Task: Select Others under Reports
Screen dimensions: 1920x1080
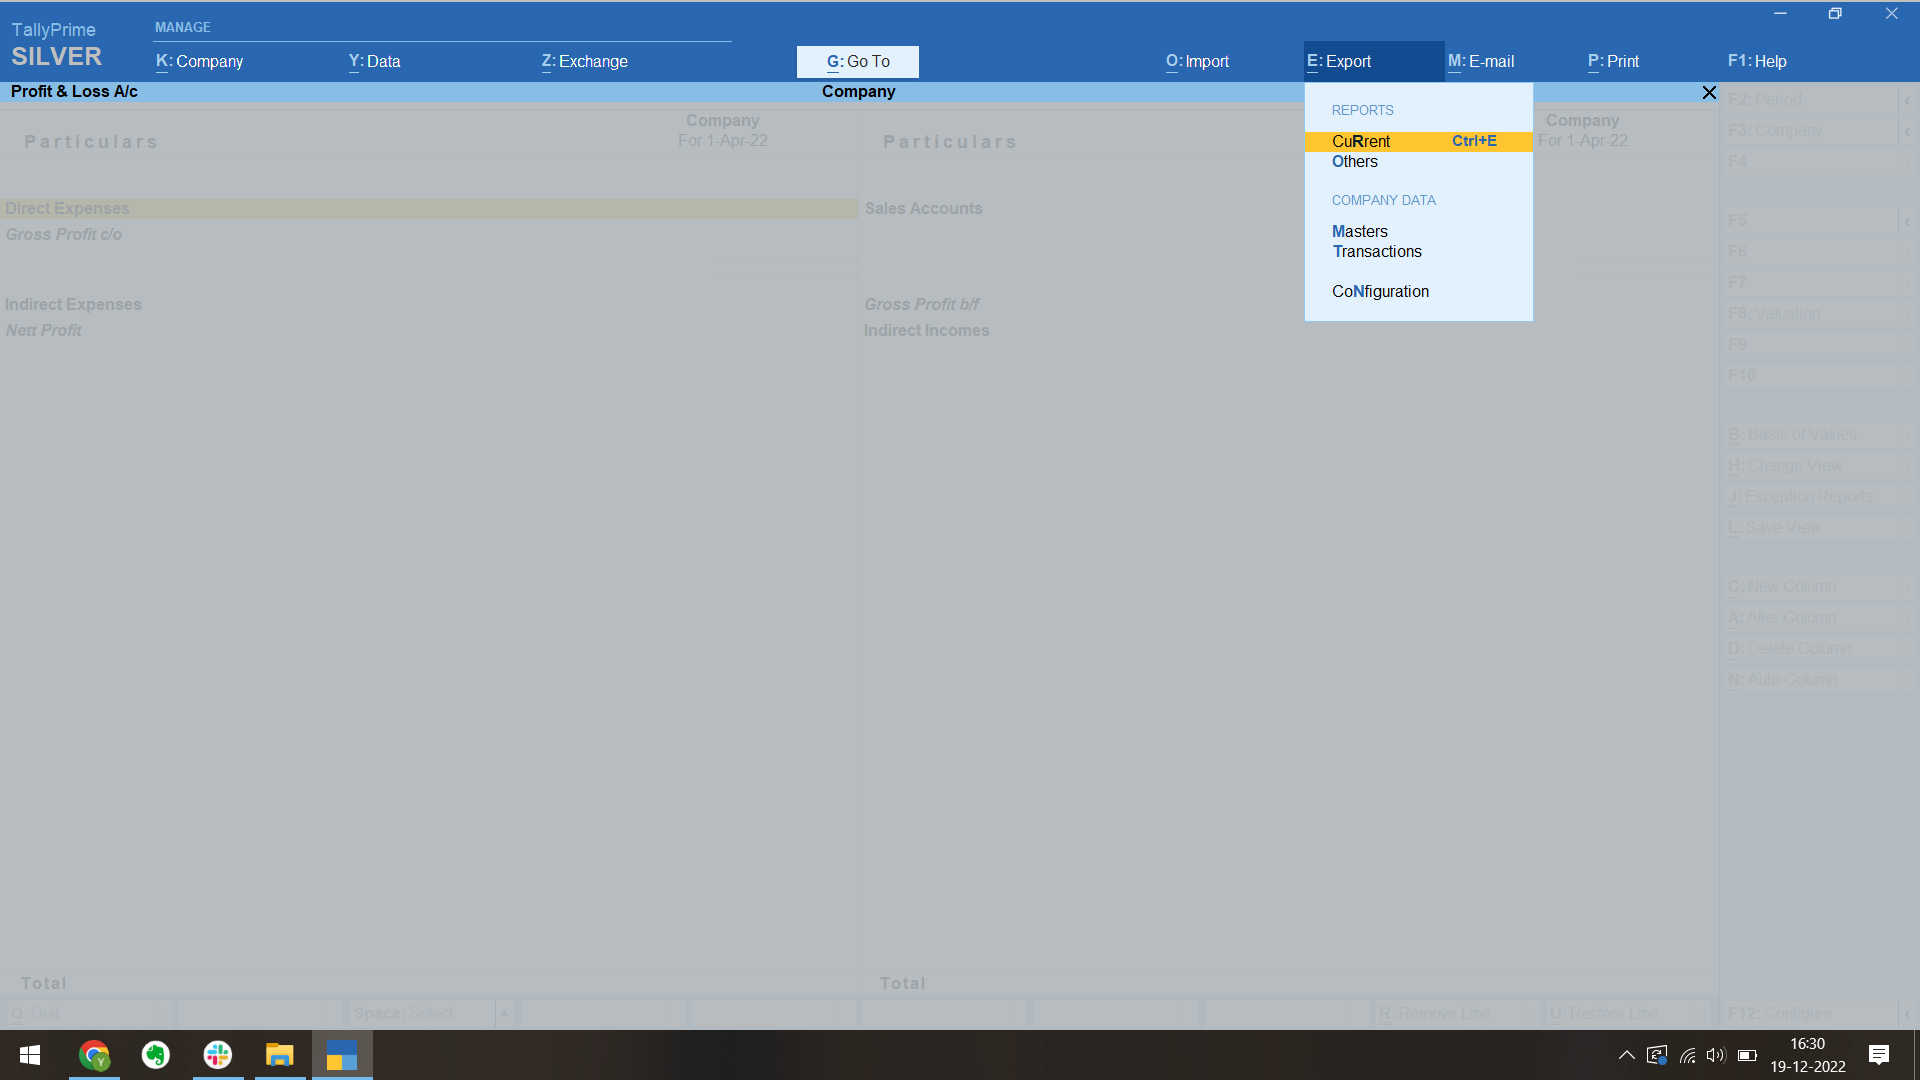Action: tap(1354, 161)
